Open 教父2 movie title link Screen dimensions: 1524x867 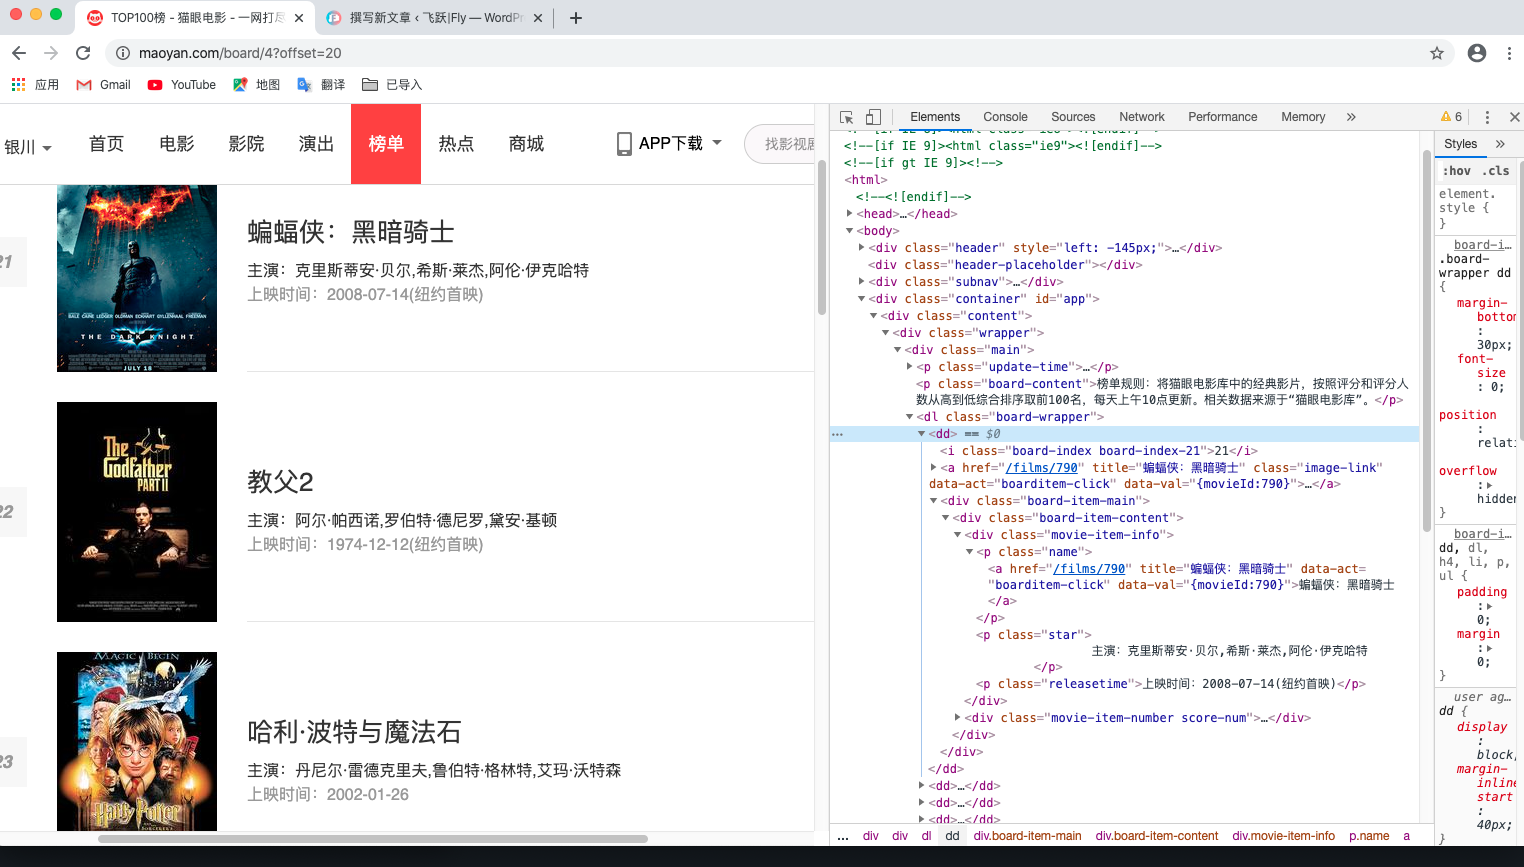pyautogui.click(x=281, y=482)
